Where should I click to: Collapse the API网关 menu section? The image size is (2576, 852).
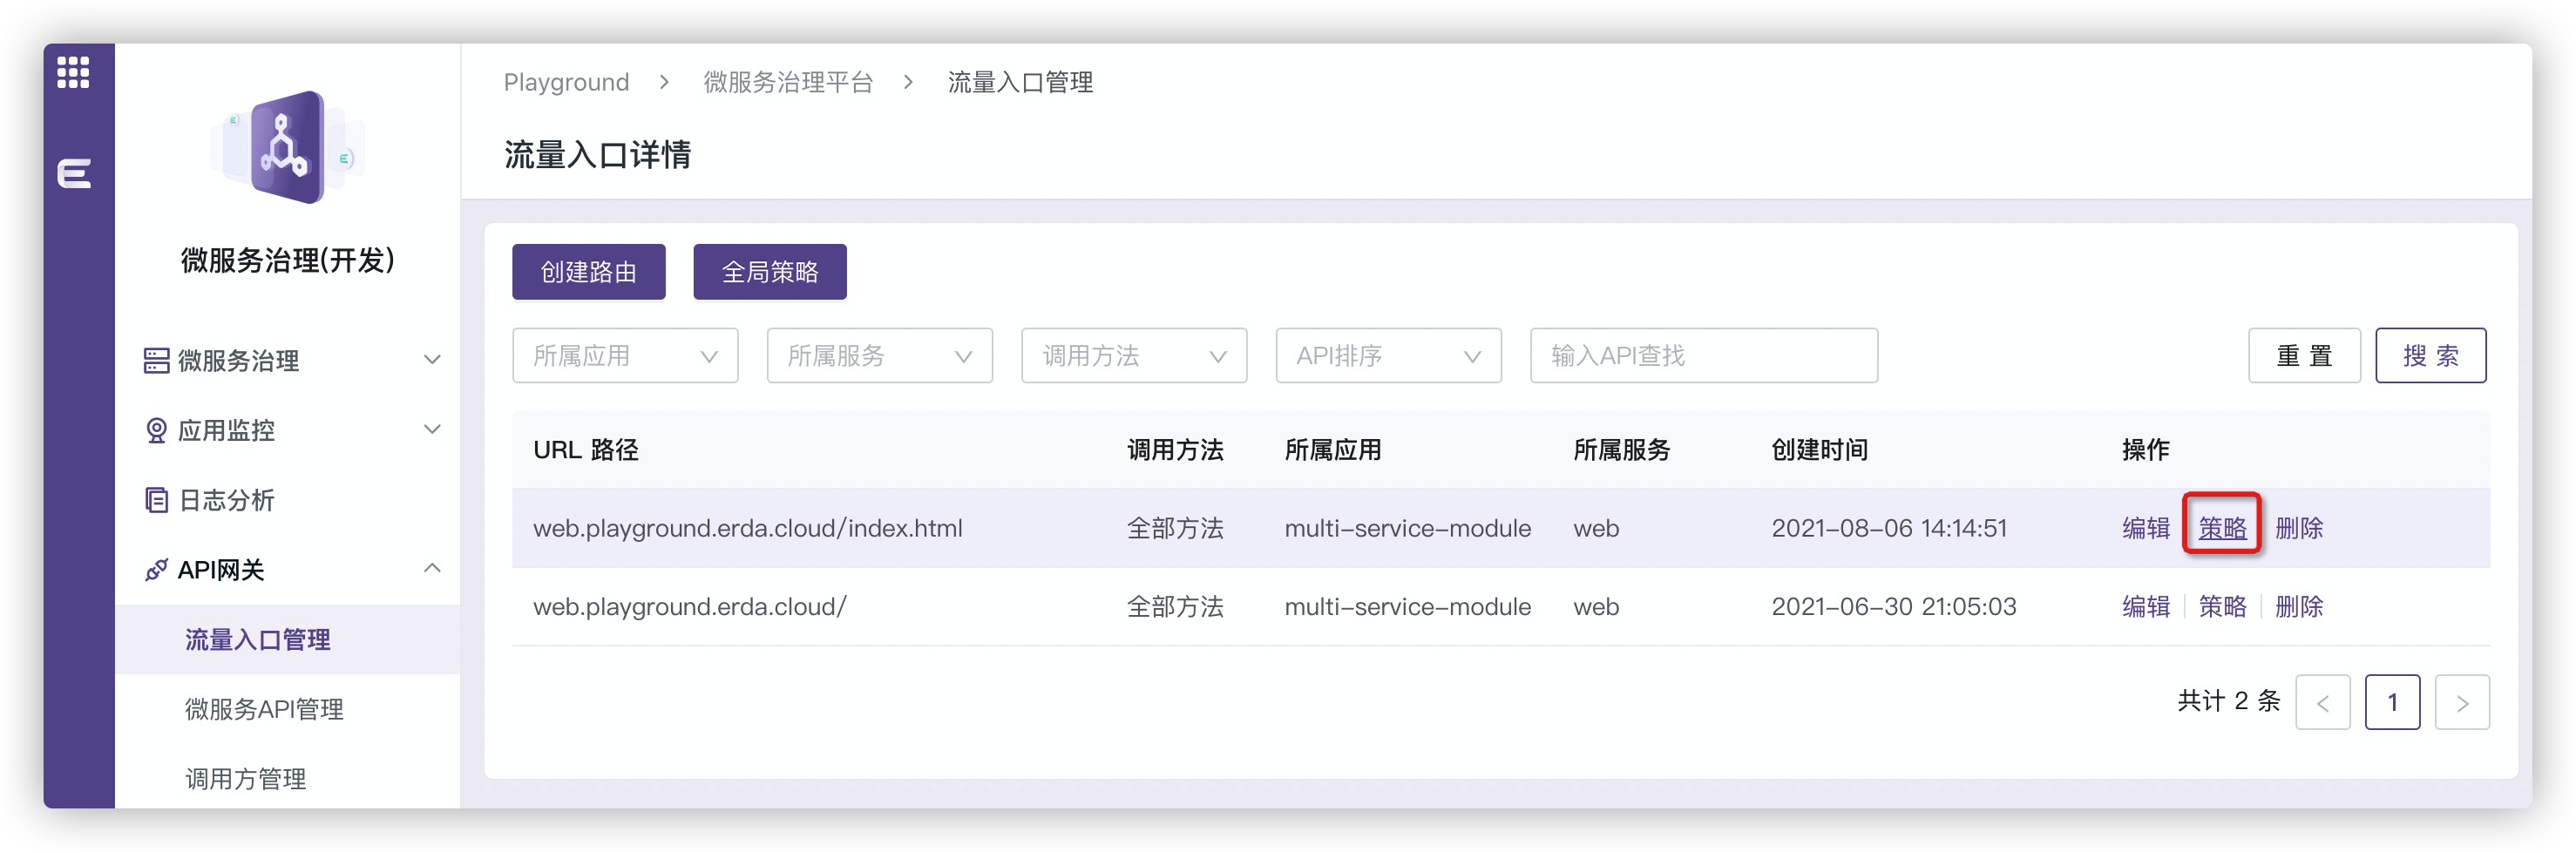pos(432,568)
